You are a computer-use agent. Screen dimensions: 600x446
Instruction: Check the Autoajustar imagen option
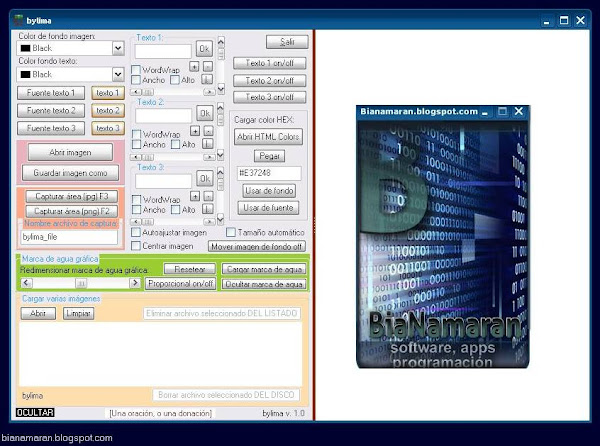pos(136,232)
